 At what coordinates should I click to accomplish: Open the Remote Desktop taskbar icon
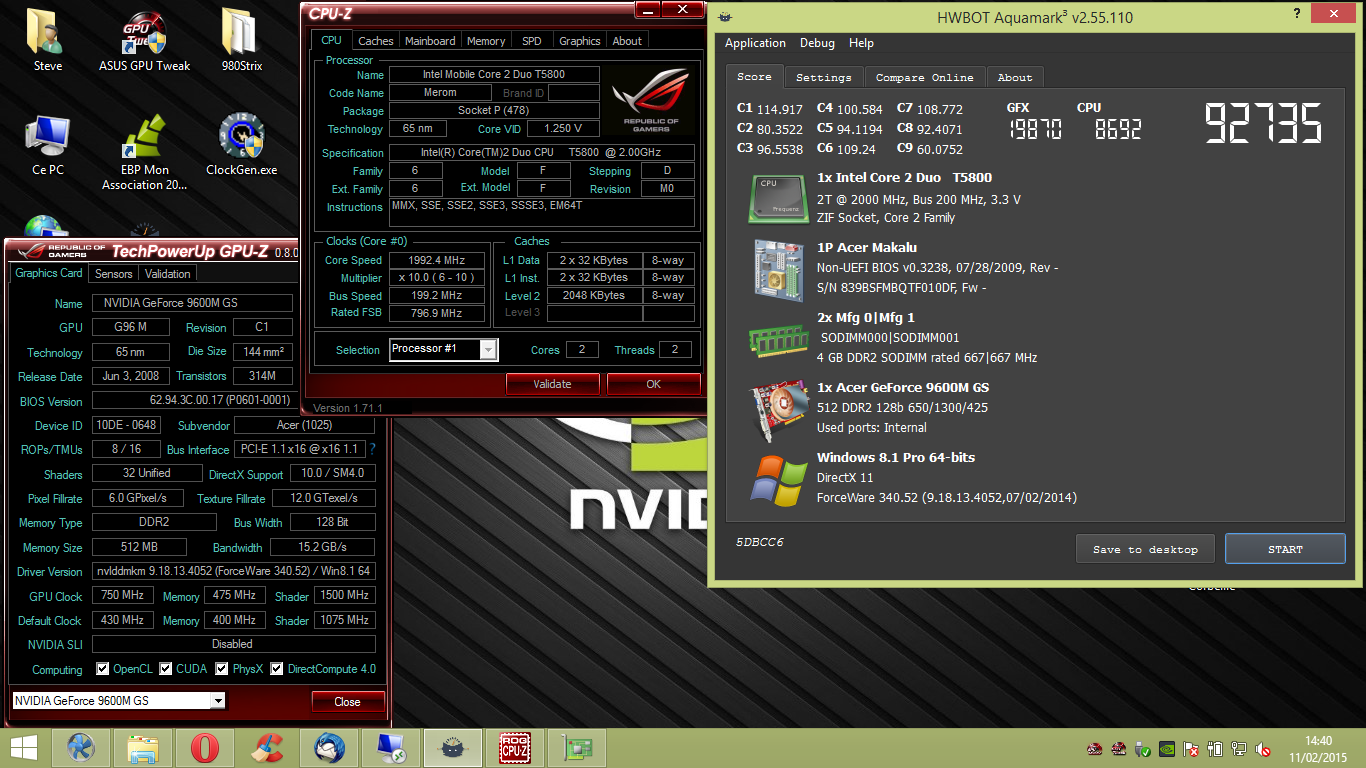(x=390, y=747)
